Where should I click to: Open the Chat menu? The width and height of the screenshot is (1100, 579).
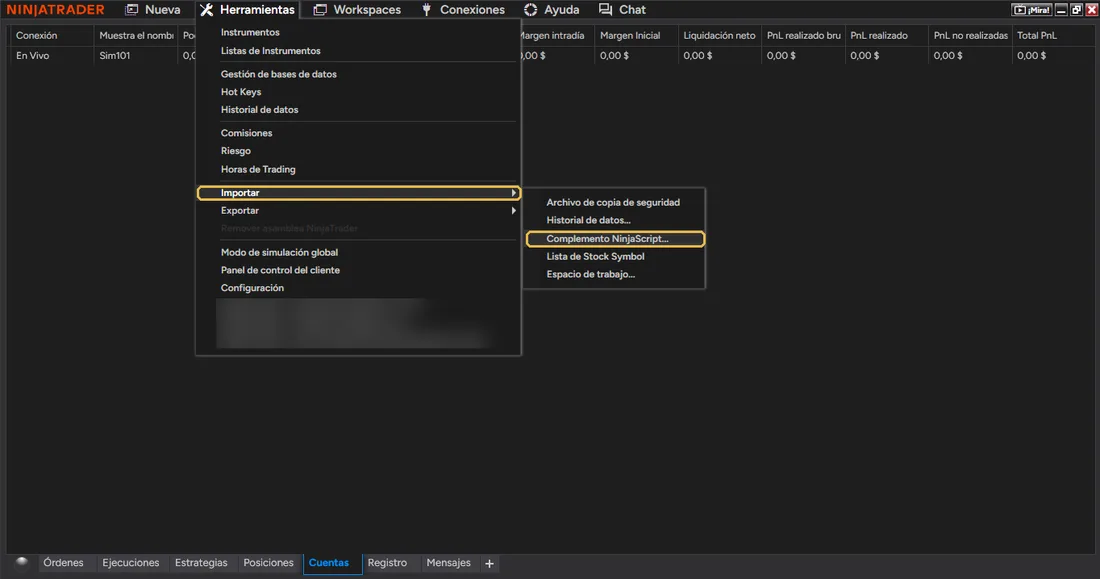click(x=632, y=10)
